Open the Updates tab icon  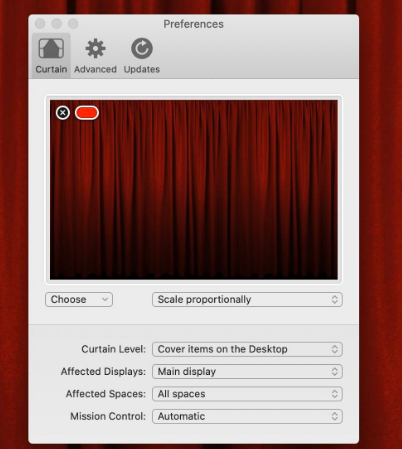tap(142, 48)
